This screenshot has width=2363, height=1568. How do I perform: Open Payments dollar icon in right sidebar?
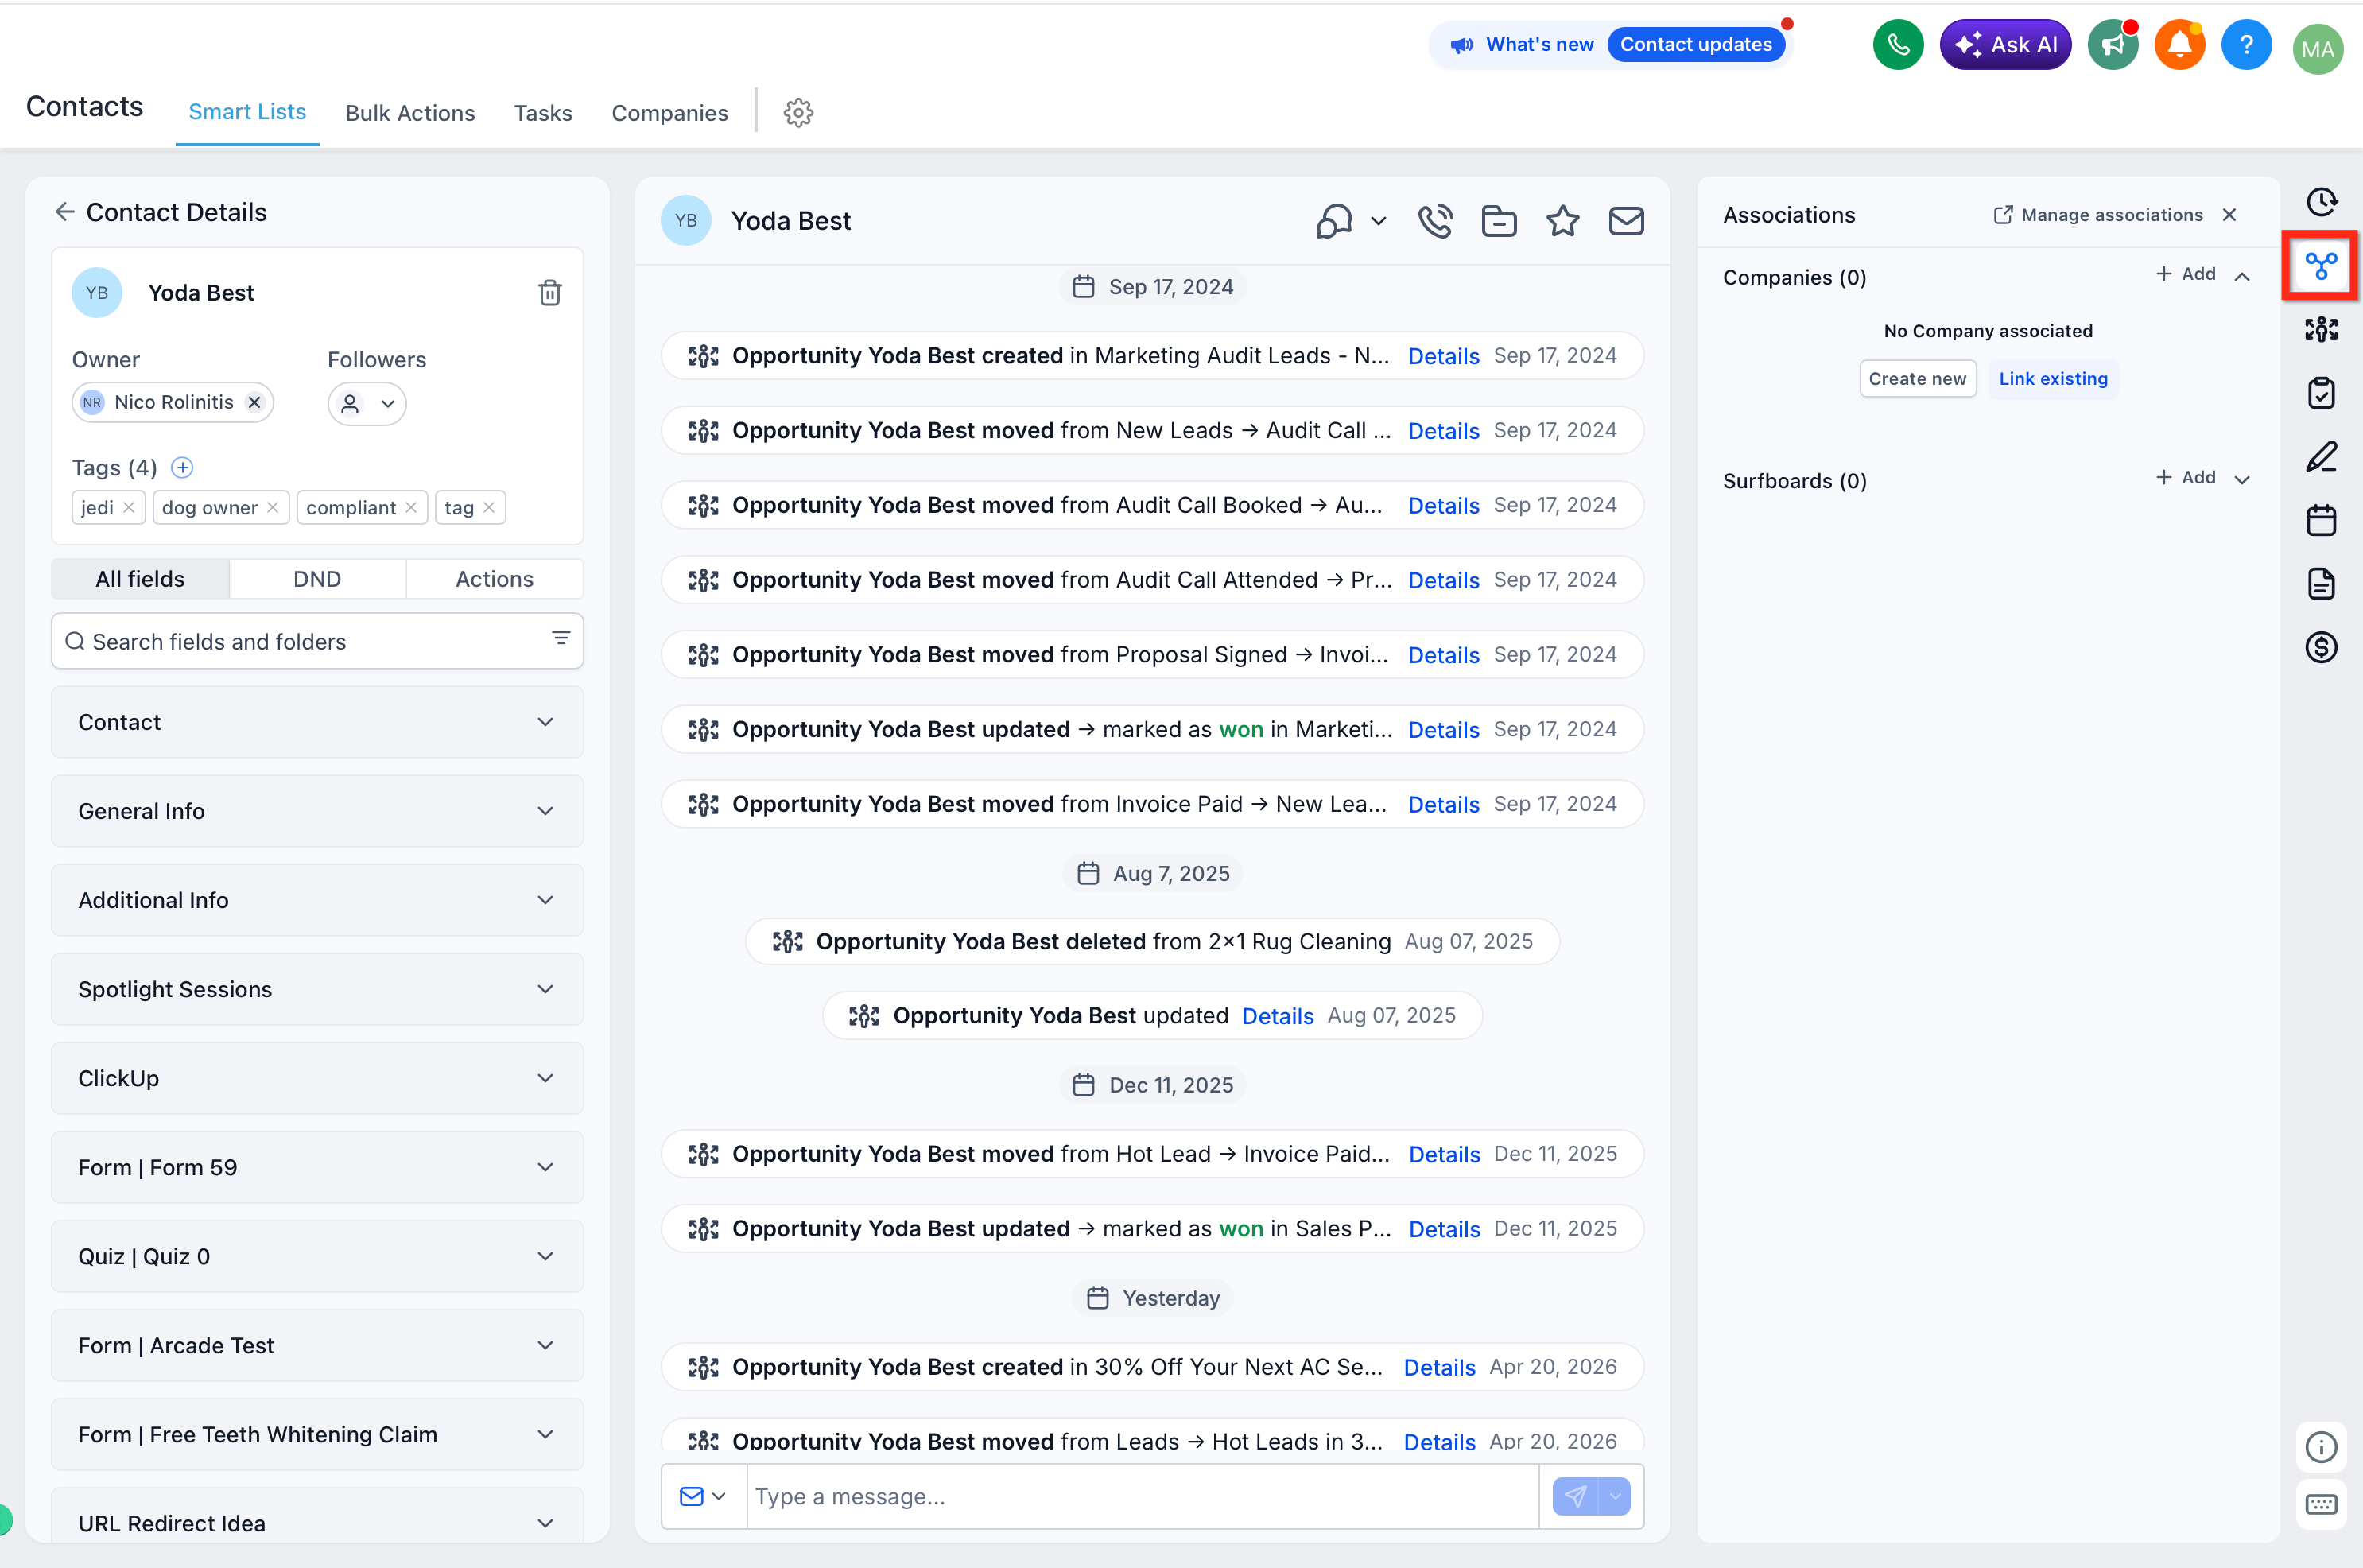[2320, 647]
